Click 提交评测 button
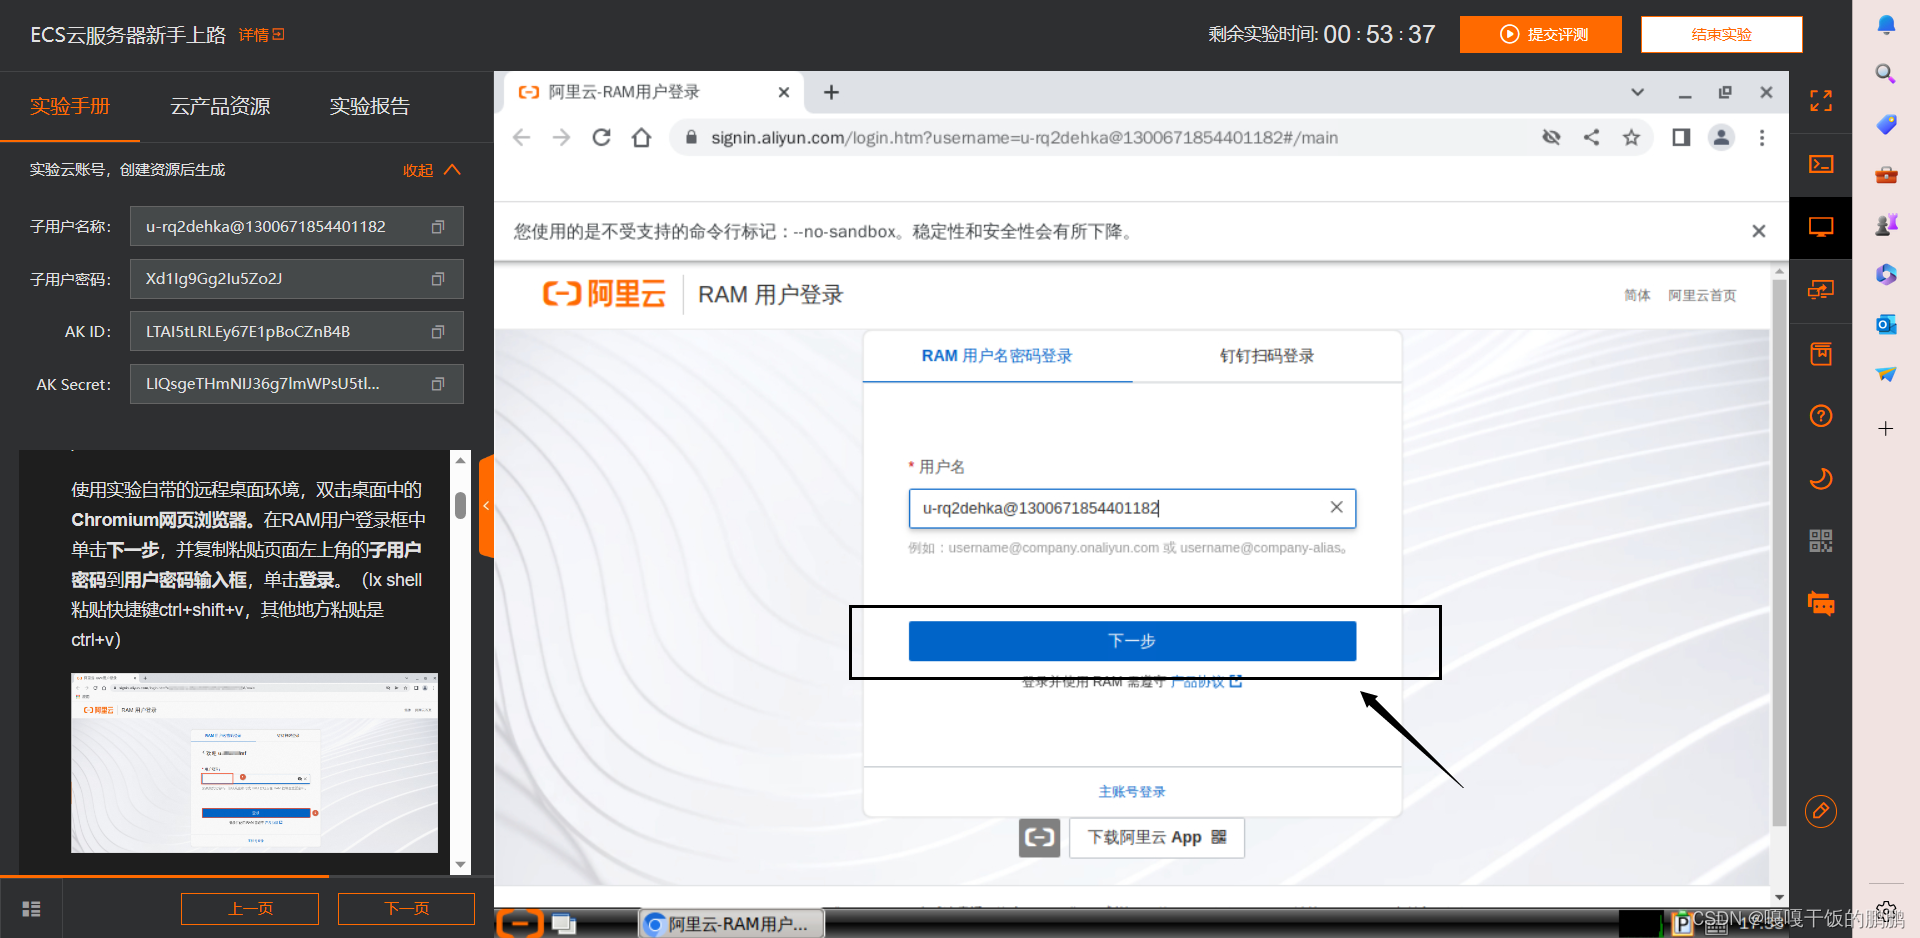Viewport: 1920px width, 938px height. (x=1541, y=34)
